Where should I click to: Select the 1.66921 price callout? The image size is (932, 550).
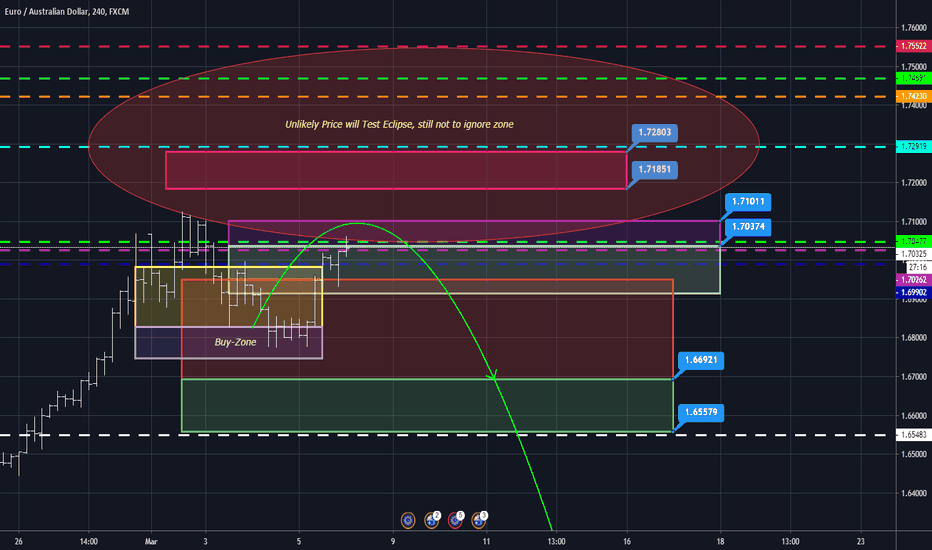tap(701, 360)
